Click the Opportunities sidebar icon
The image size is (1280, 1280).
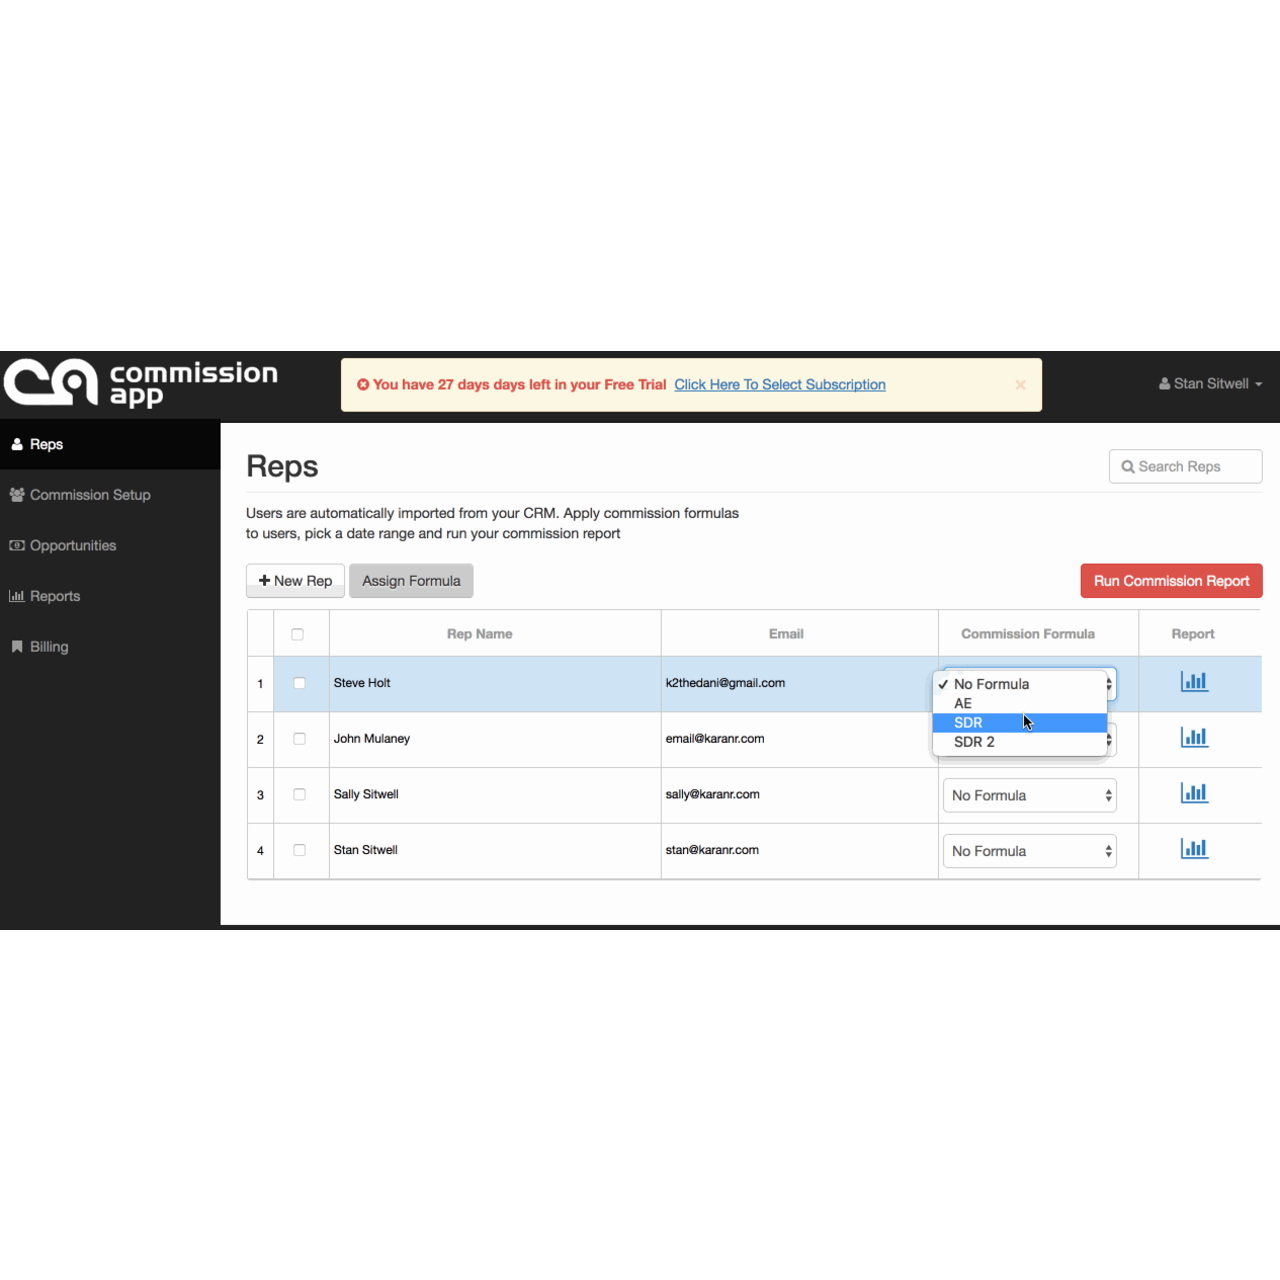coord(17,545)
